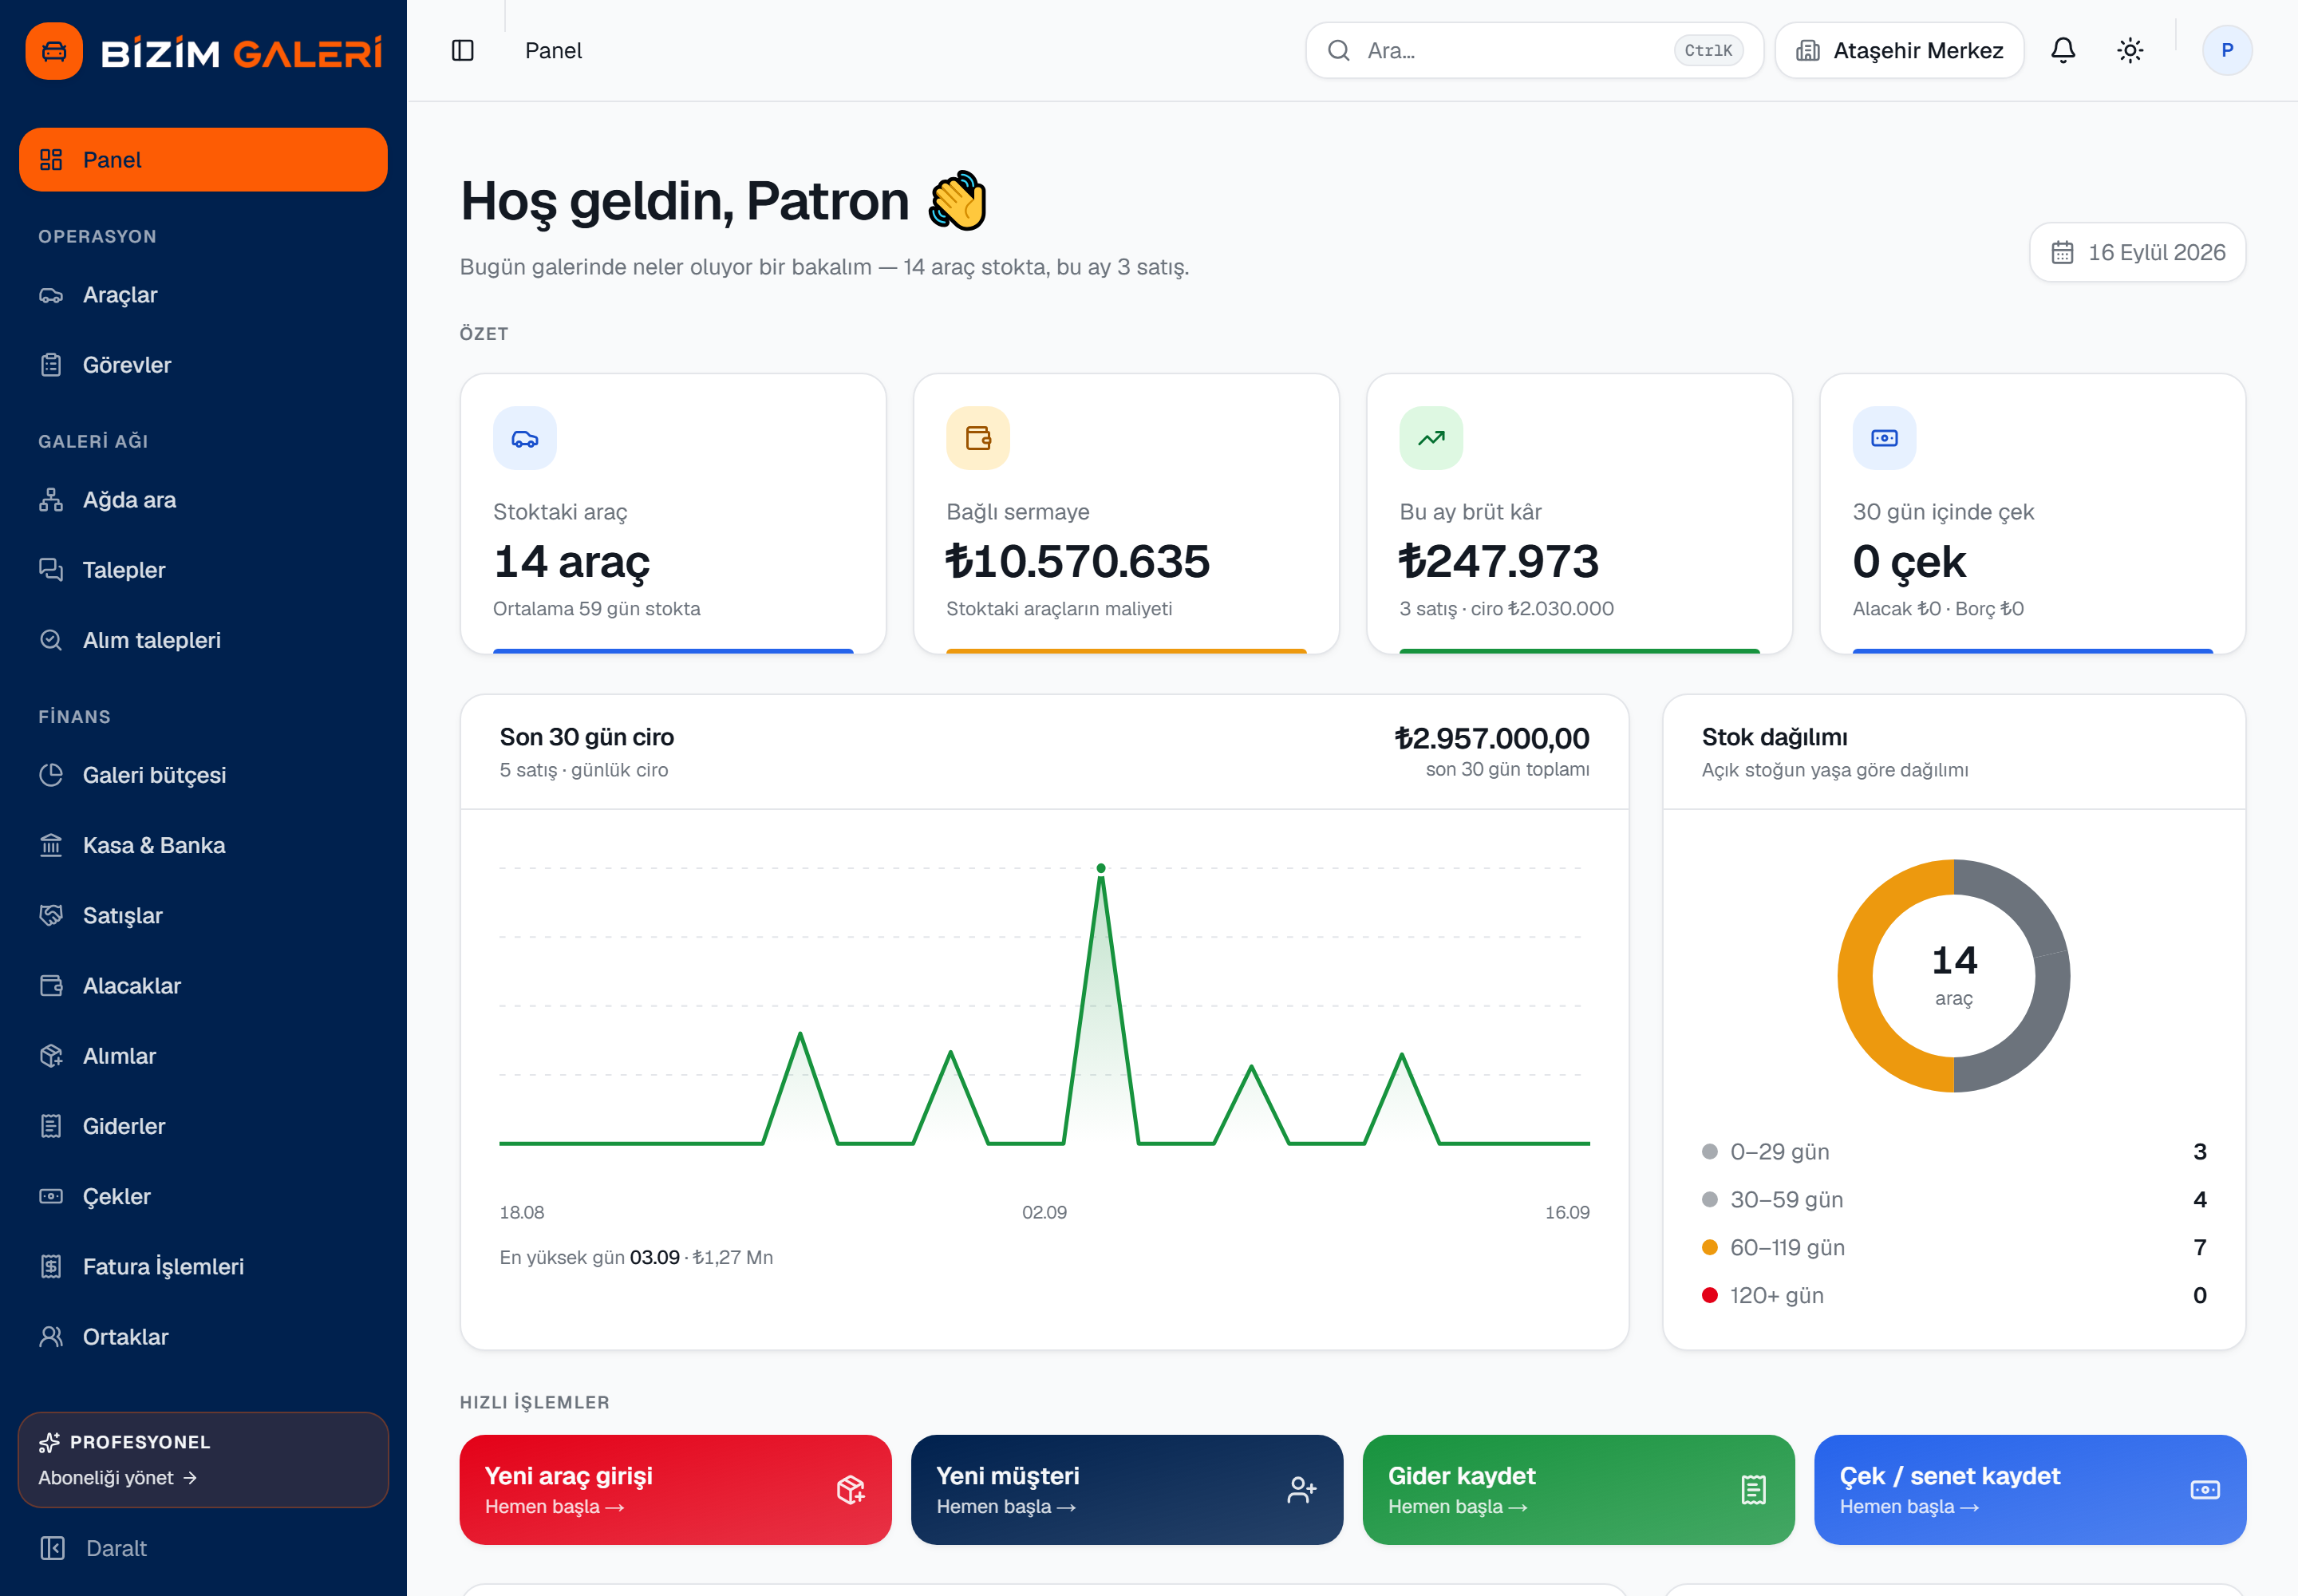Click the peak point on the ciro chart

tap(1101, 868)
